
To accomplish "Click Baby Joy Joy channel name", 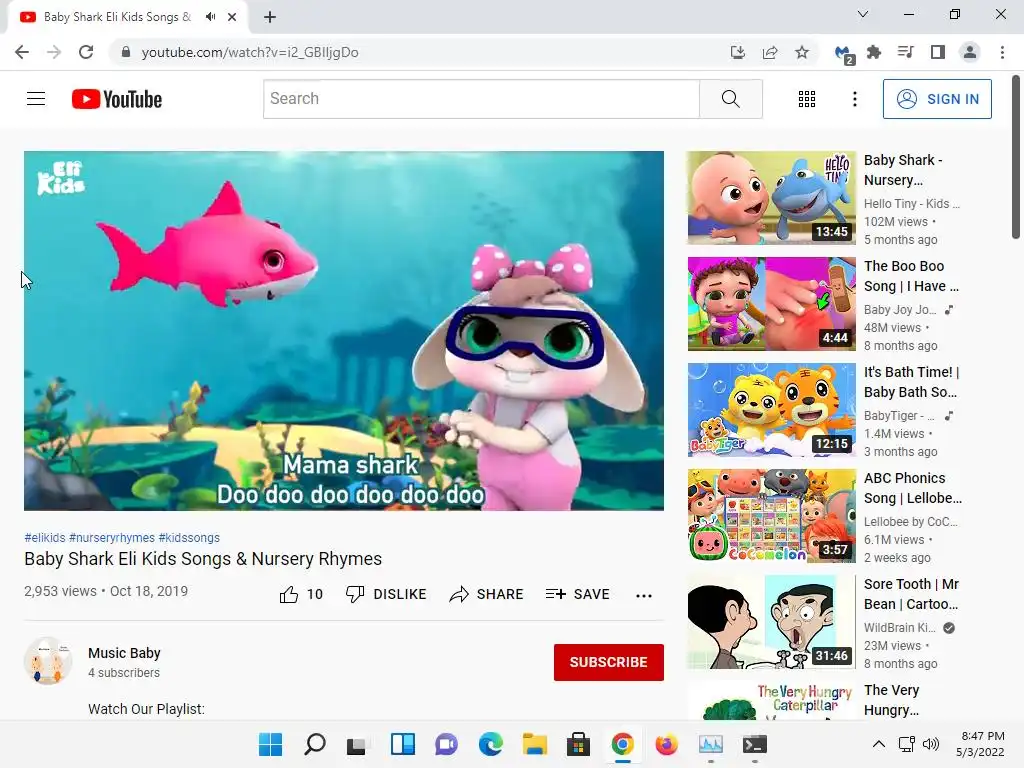I will (x=900, y=310).
